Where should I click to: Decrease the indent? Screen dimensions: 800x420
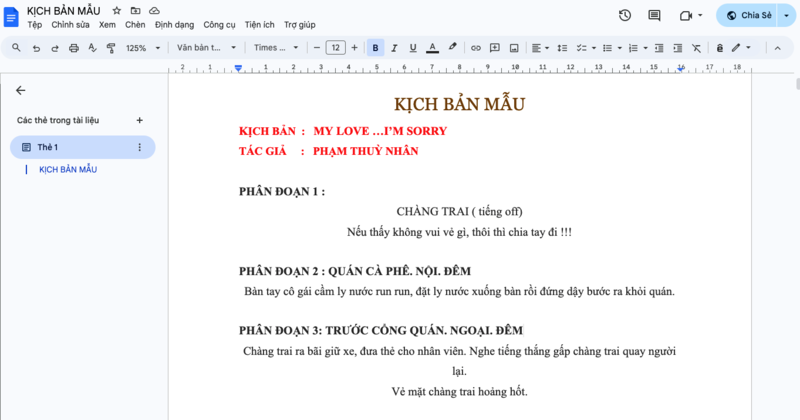pos(659,48)
